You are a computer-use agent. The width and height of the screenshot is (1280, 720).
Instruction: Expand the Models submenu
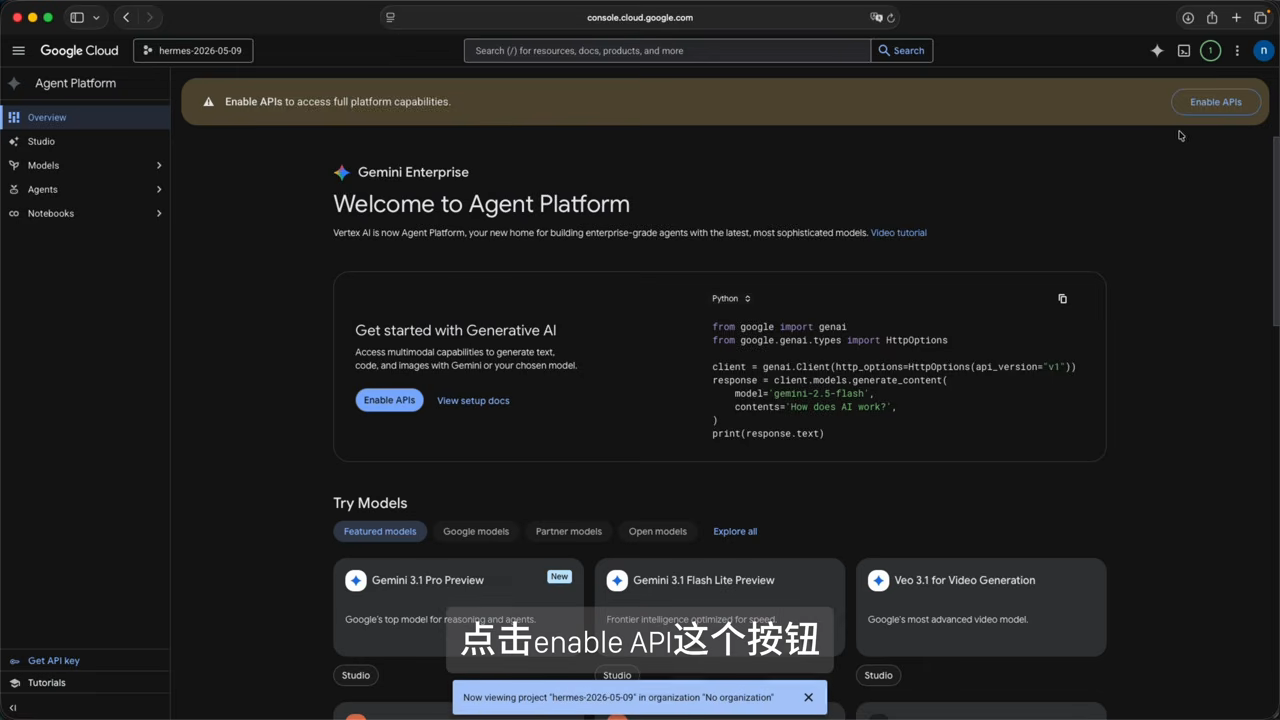click(x=159, y=165)
